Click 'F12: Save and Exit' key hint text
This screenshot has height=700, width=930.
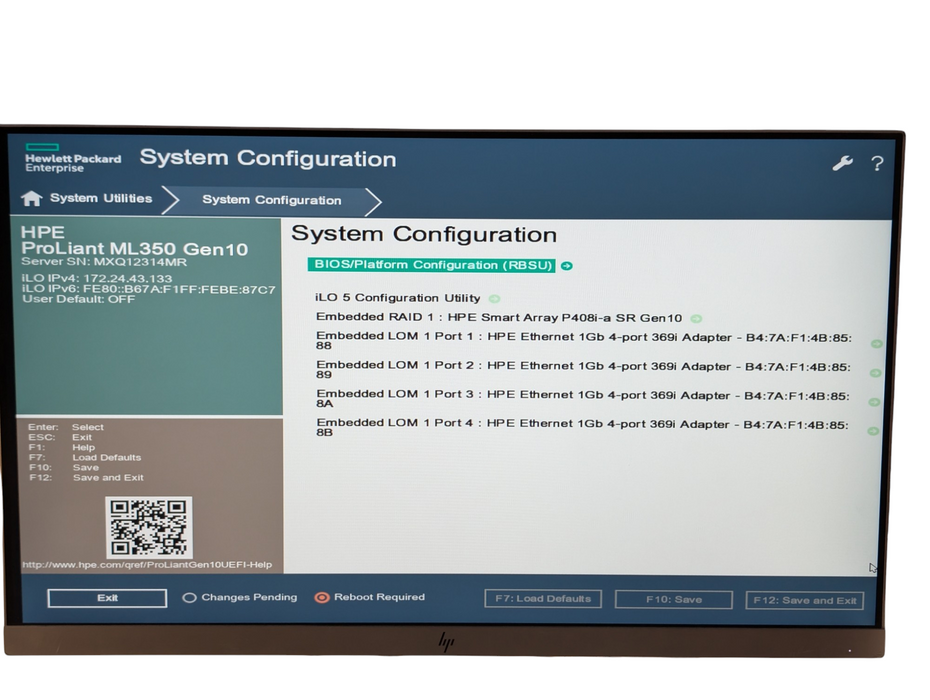pos(86,478)
